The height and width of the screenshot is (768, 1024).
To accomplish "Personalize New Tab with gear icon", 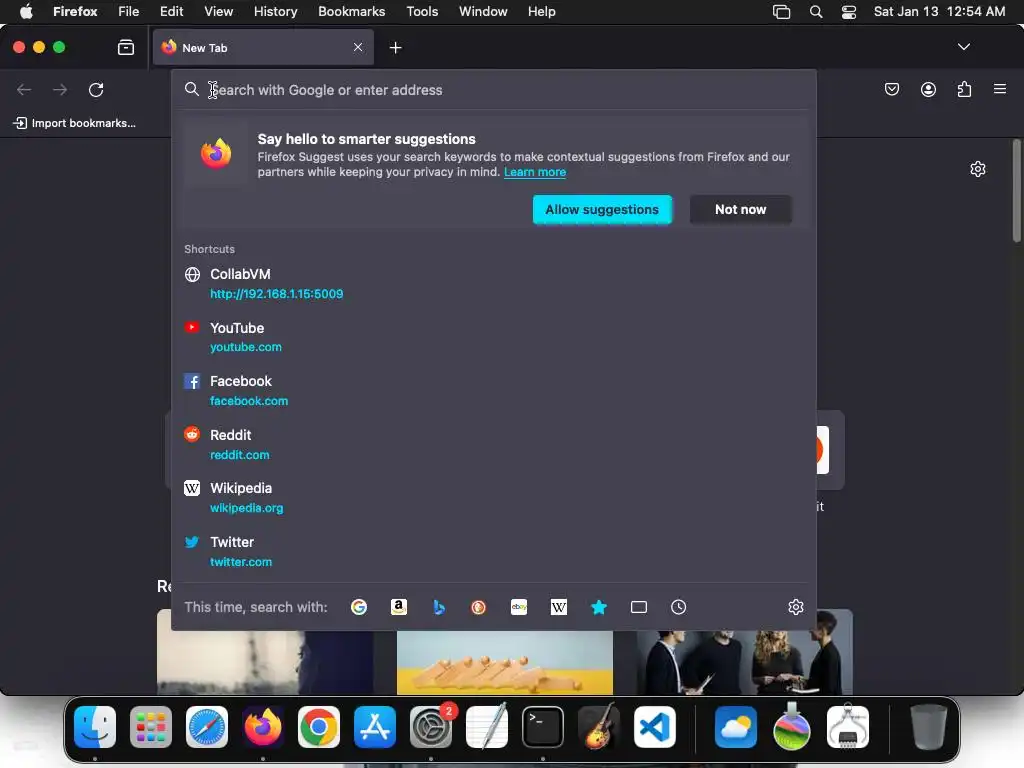I will coord(978,169).
